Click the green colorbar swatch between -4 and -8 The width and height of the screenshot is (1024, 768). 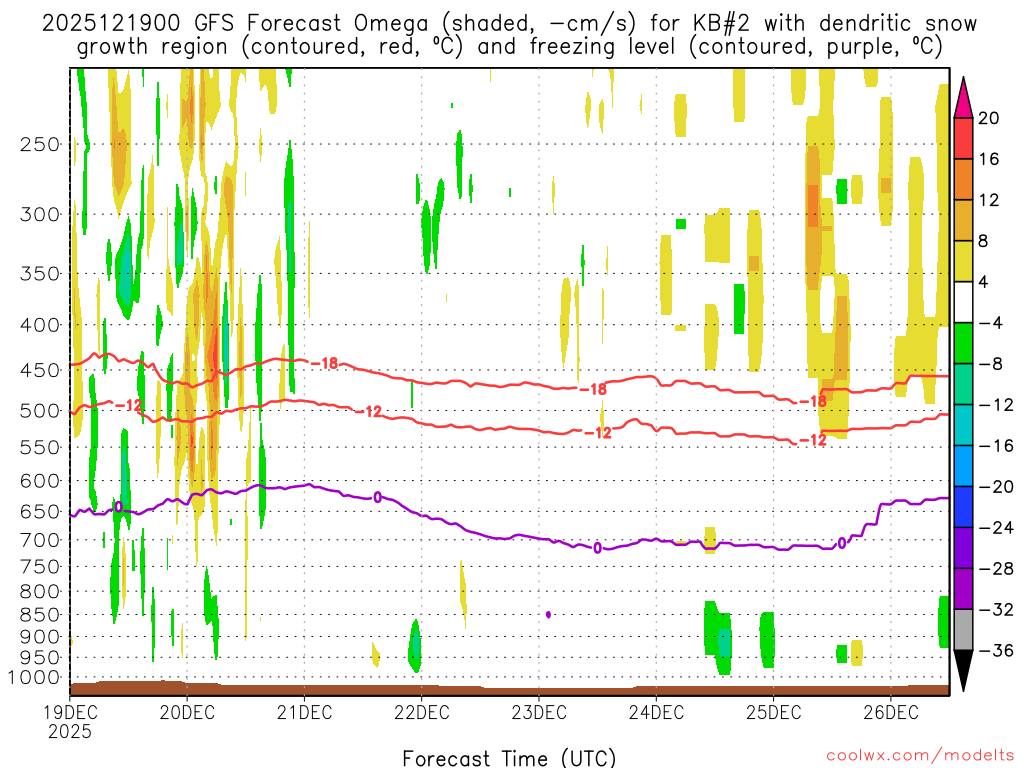click(x=963, y=344)
